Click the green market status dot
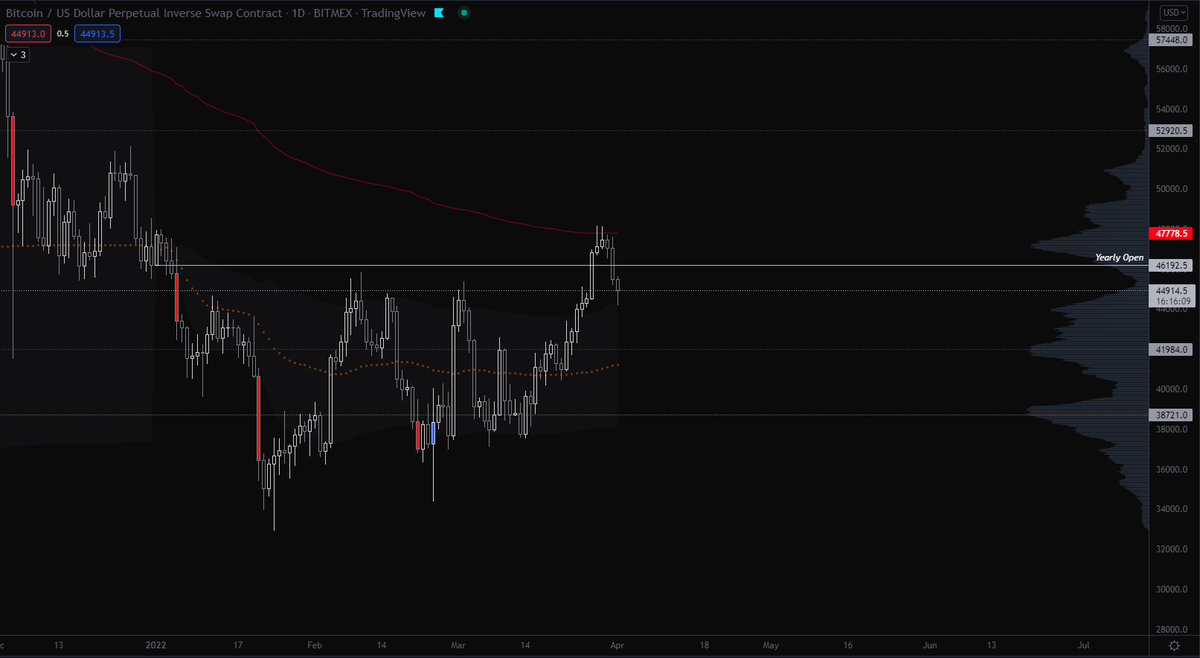This screenshot has width=1200, height=658. tap(466, 13)
